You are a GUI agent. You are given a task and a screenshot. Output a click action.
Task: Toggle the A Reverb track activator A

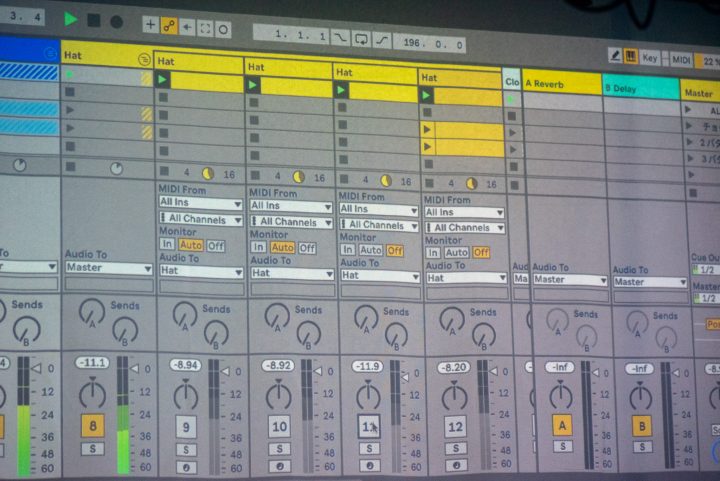click(562, 426)
